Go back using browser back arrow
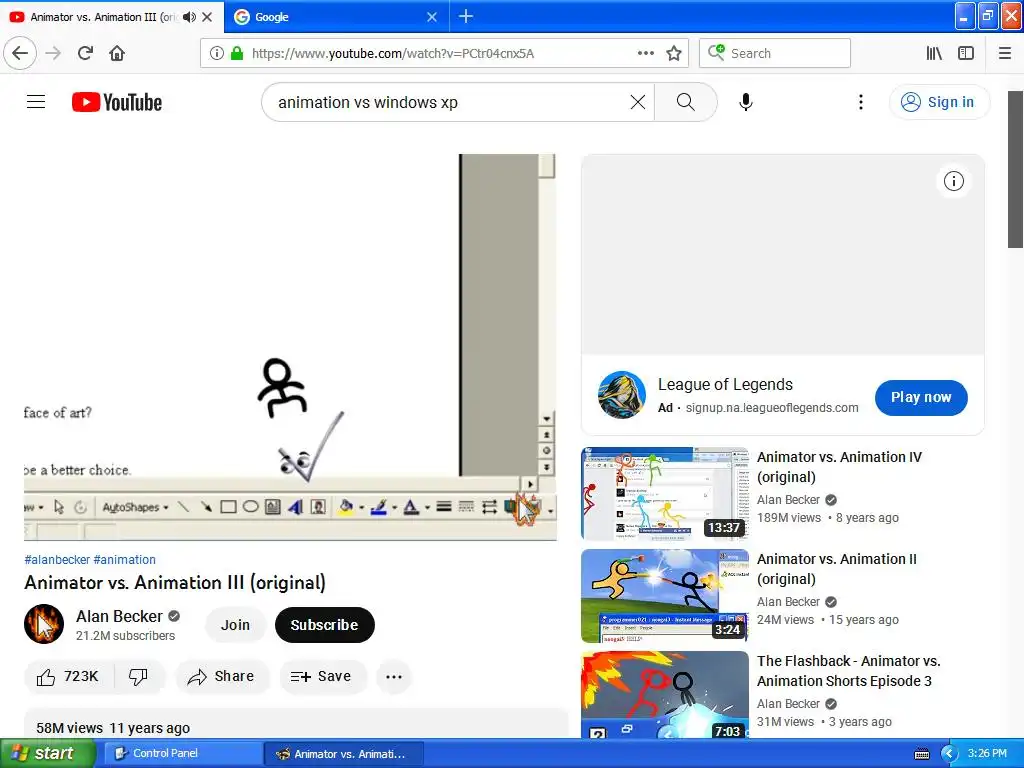The width and height of the screenshot is (1024, 768). [x=20, y=53]
